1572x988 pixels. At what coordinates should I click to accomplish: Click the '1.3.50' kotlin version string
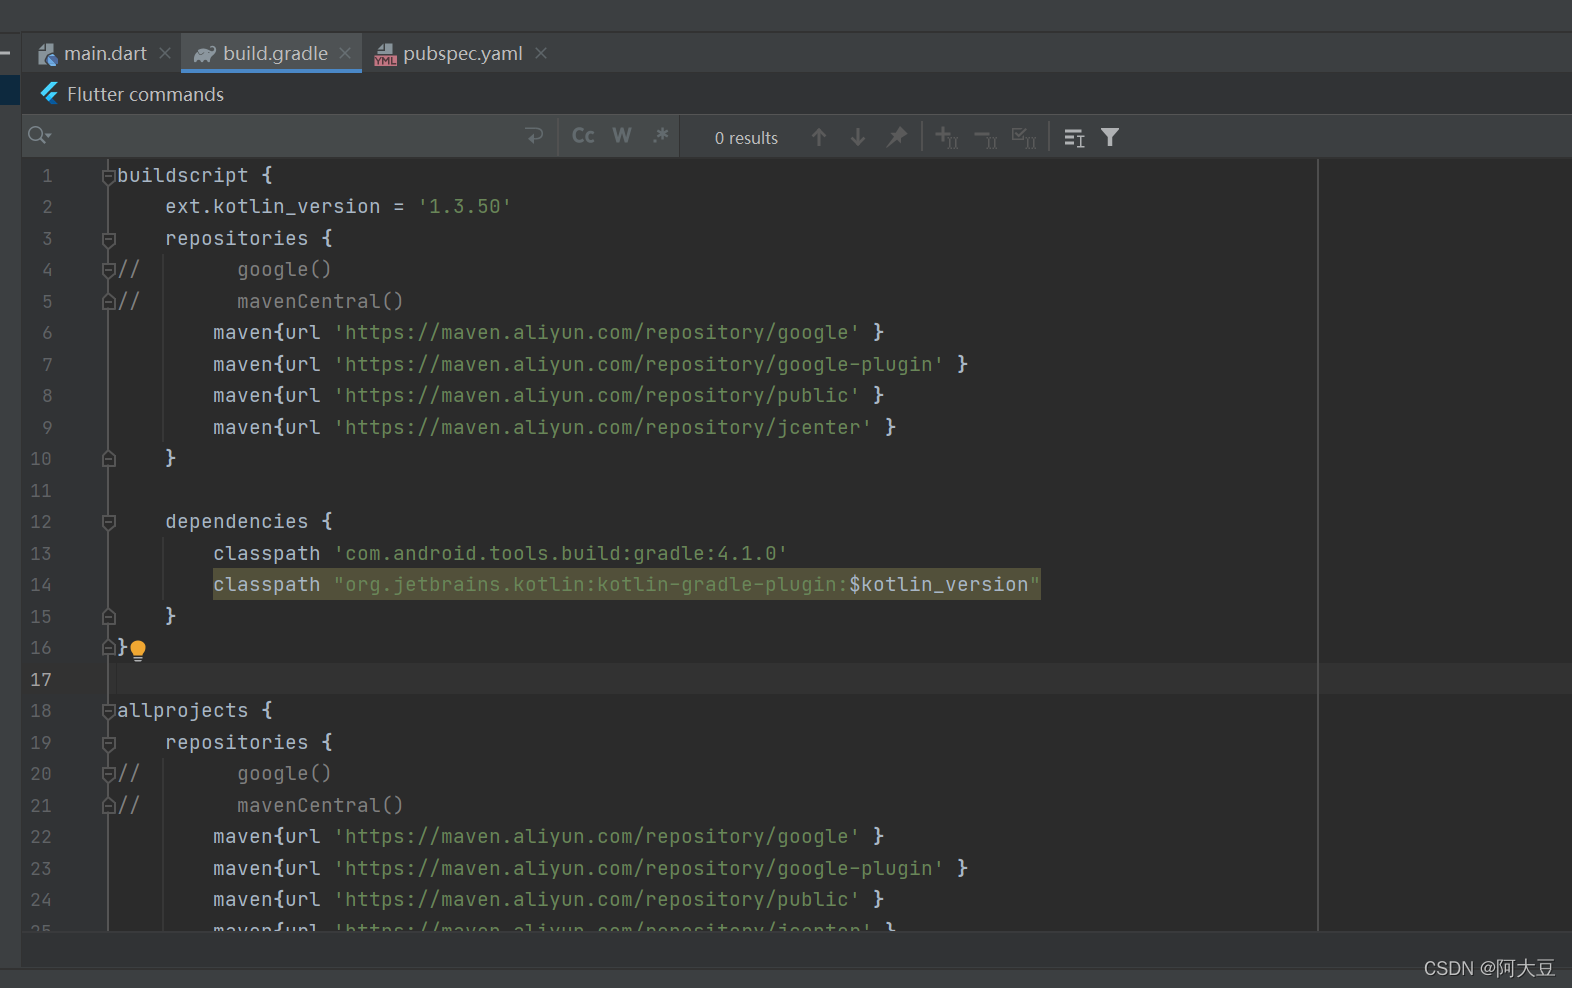465,207
